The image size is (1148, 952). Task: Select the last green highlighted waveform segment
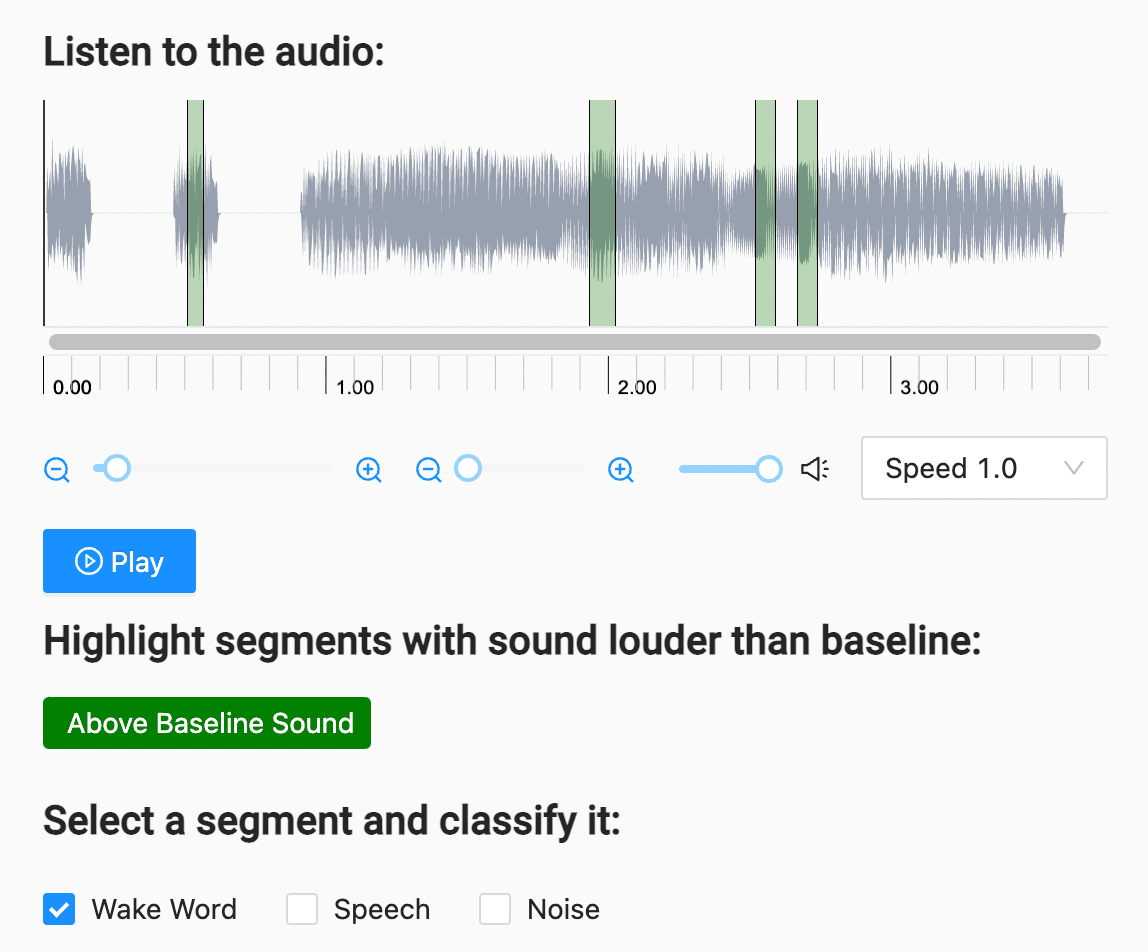coord(807,212)
